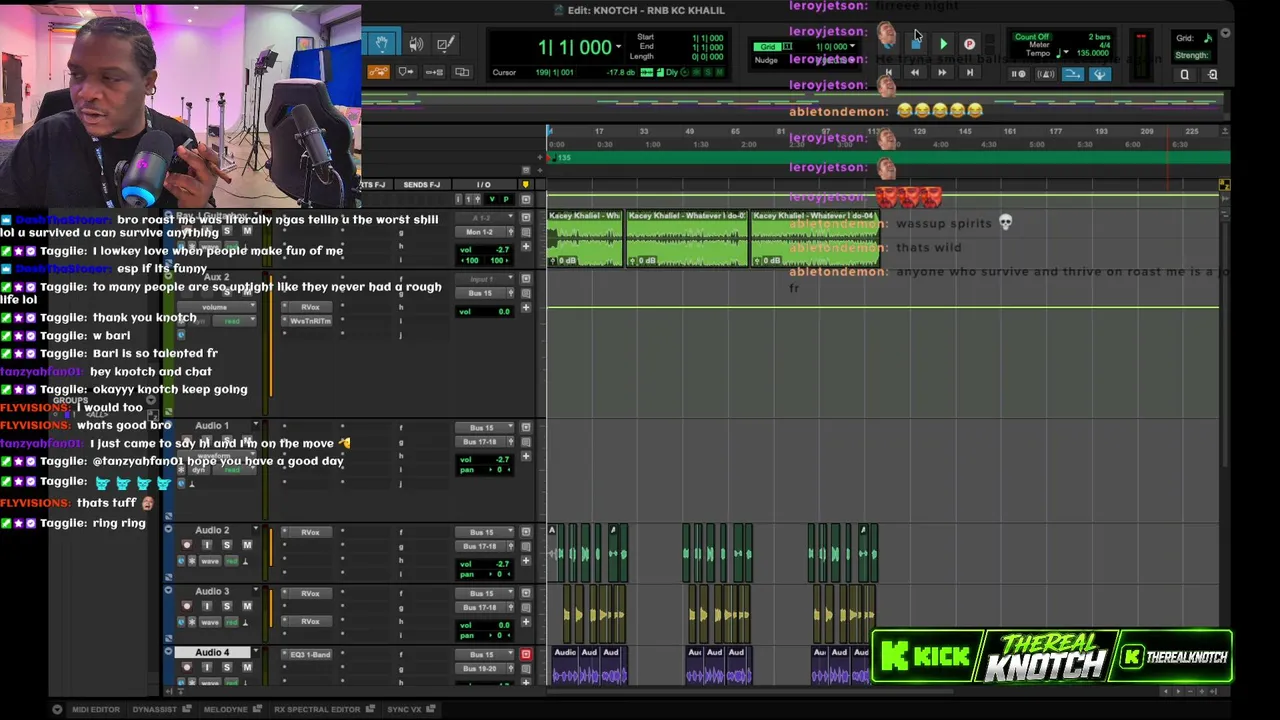Select the Audio 4 track name
1280x720 pixels.
tap(212, 652)
